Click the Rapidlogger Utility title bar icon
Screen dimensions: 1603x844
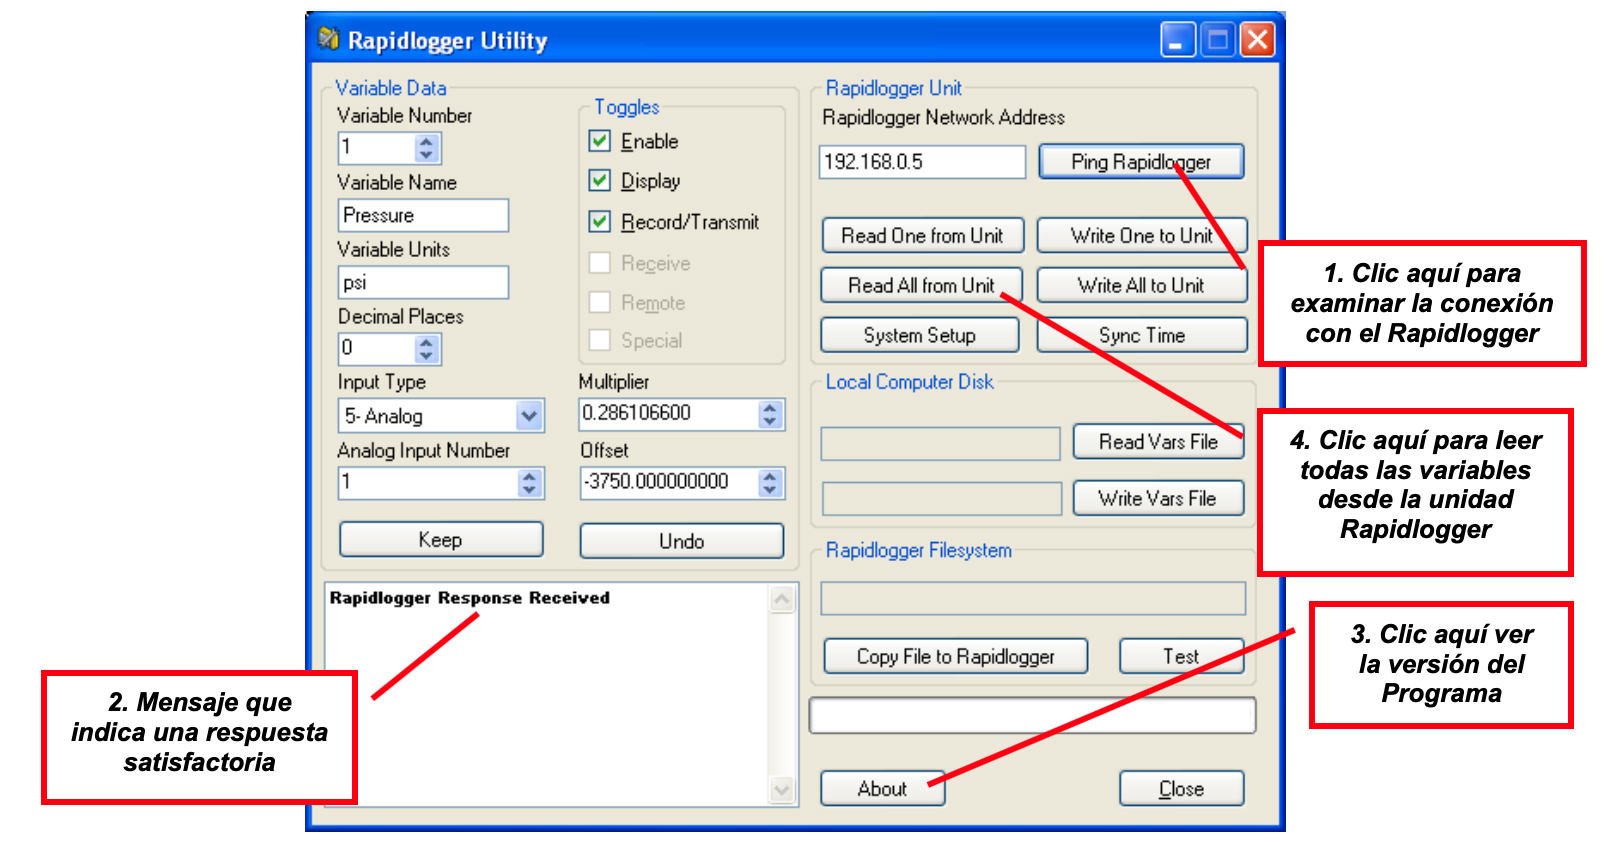point(328,39)
